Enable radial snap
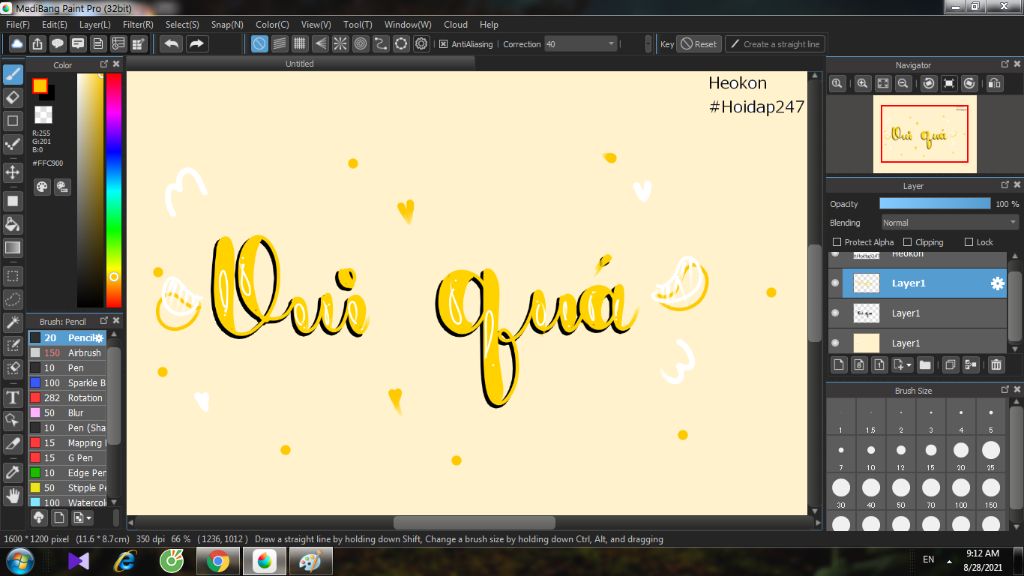 pos(340,44)
